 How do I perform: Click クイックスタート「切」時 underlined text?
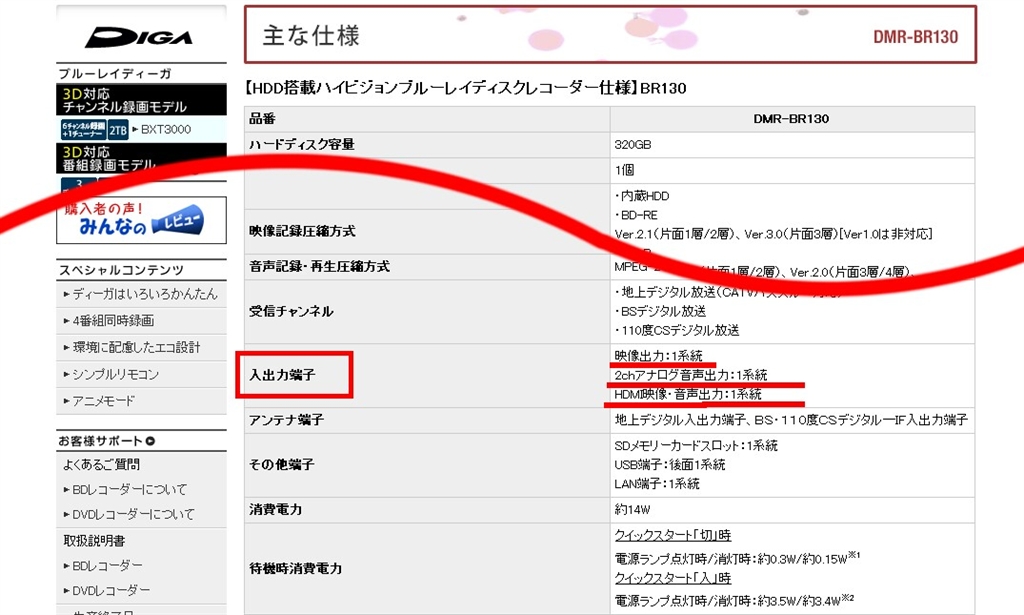pos(673,535)
